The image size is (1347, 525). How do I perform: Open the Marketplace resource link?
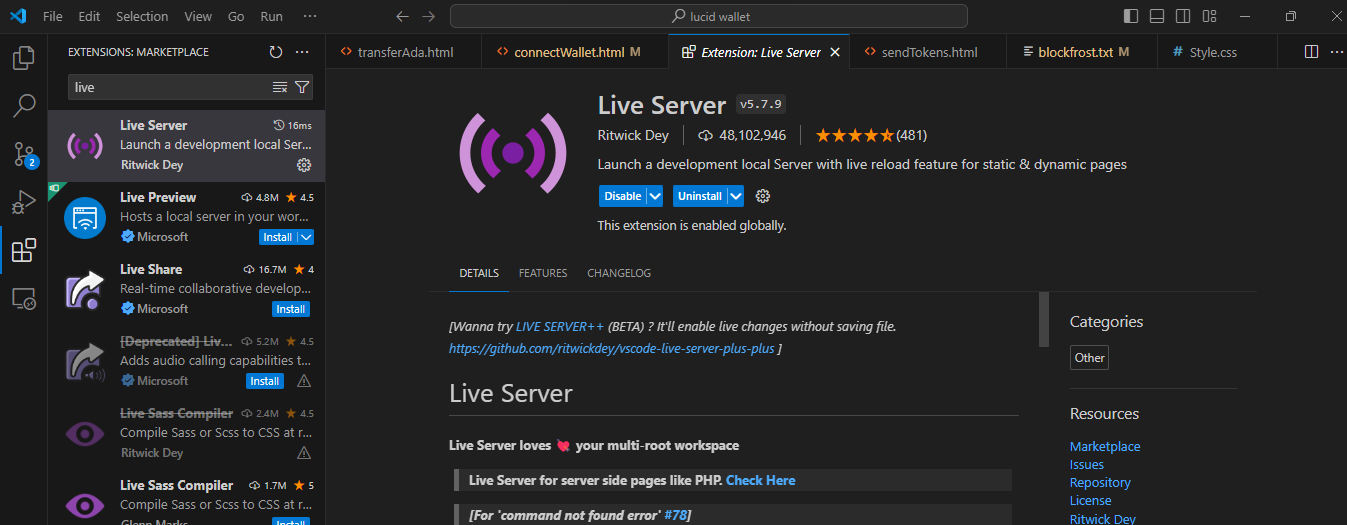pos(1105,447)
